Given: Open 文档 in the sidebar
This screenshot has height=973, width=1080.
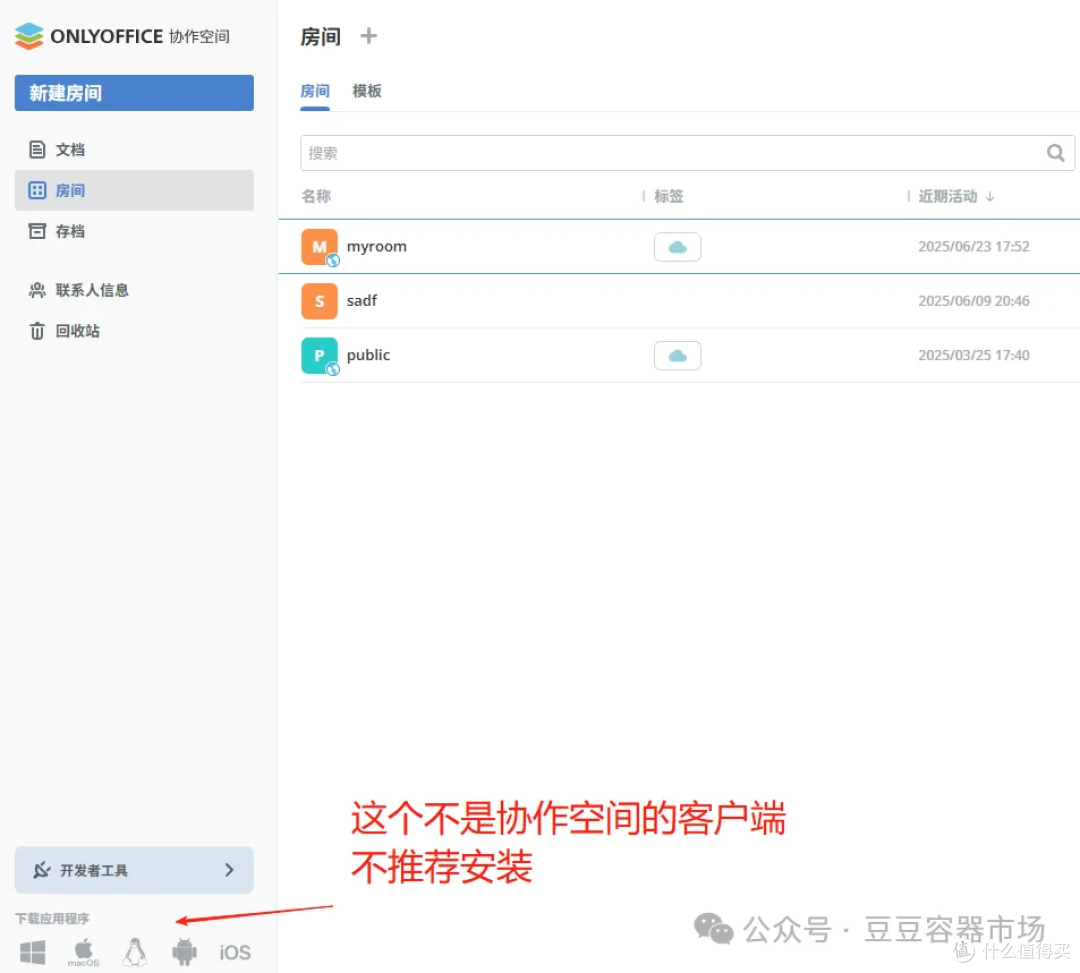Looking at the screenshot, I should click(134, 149).
